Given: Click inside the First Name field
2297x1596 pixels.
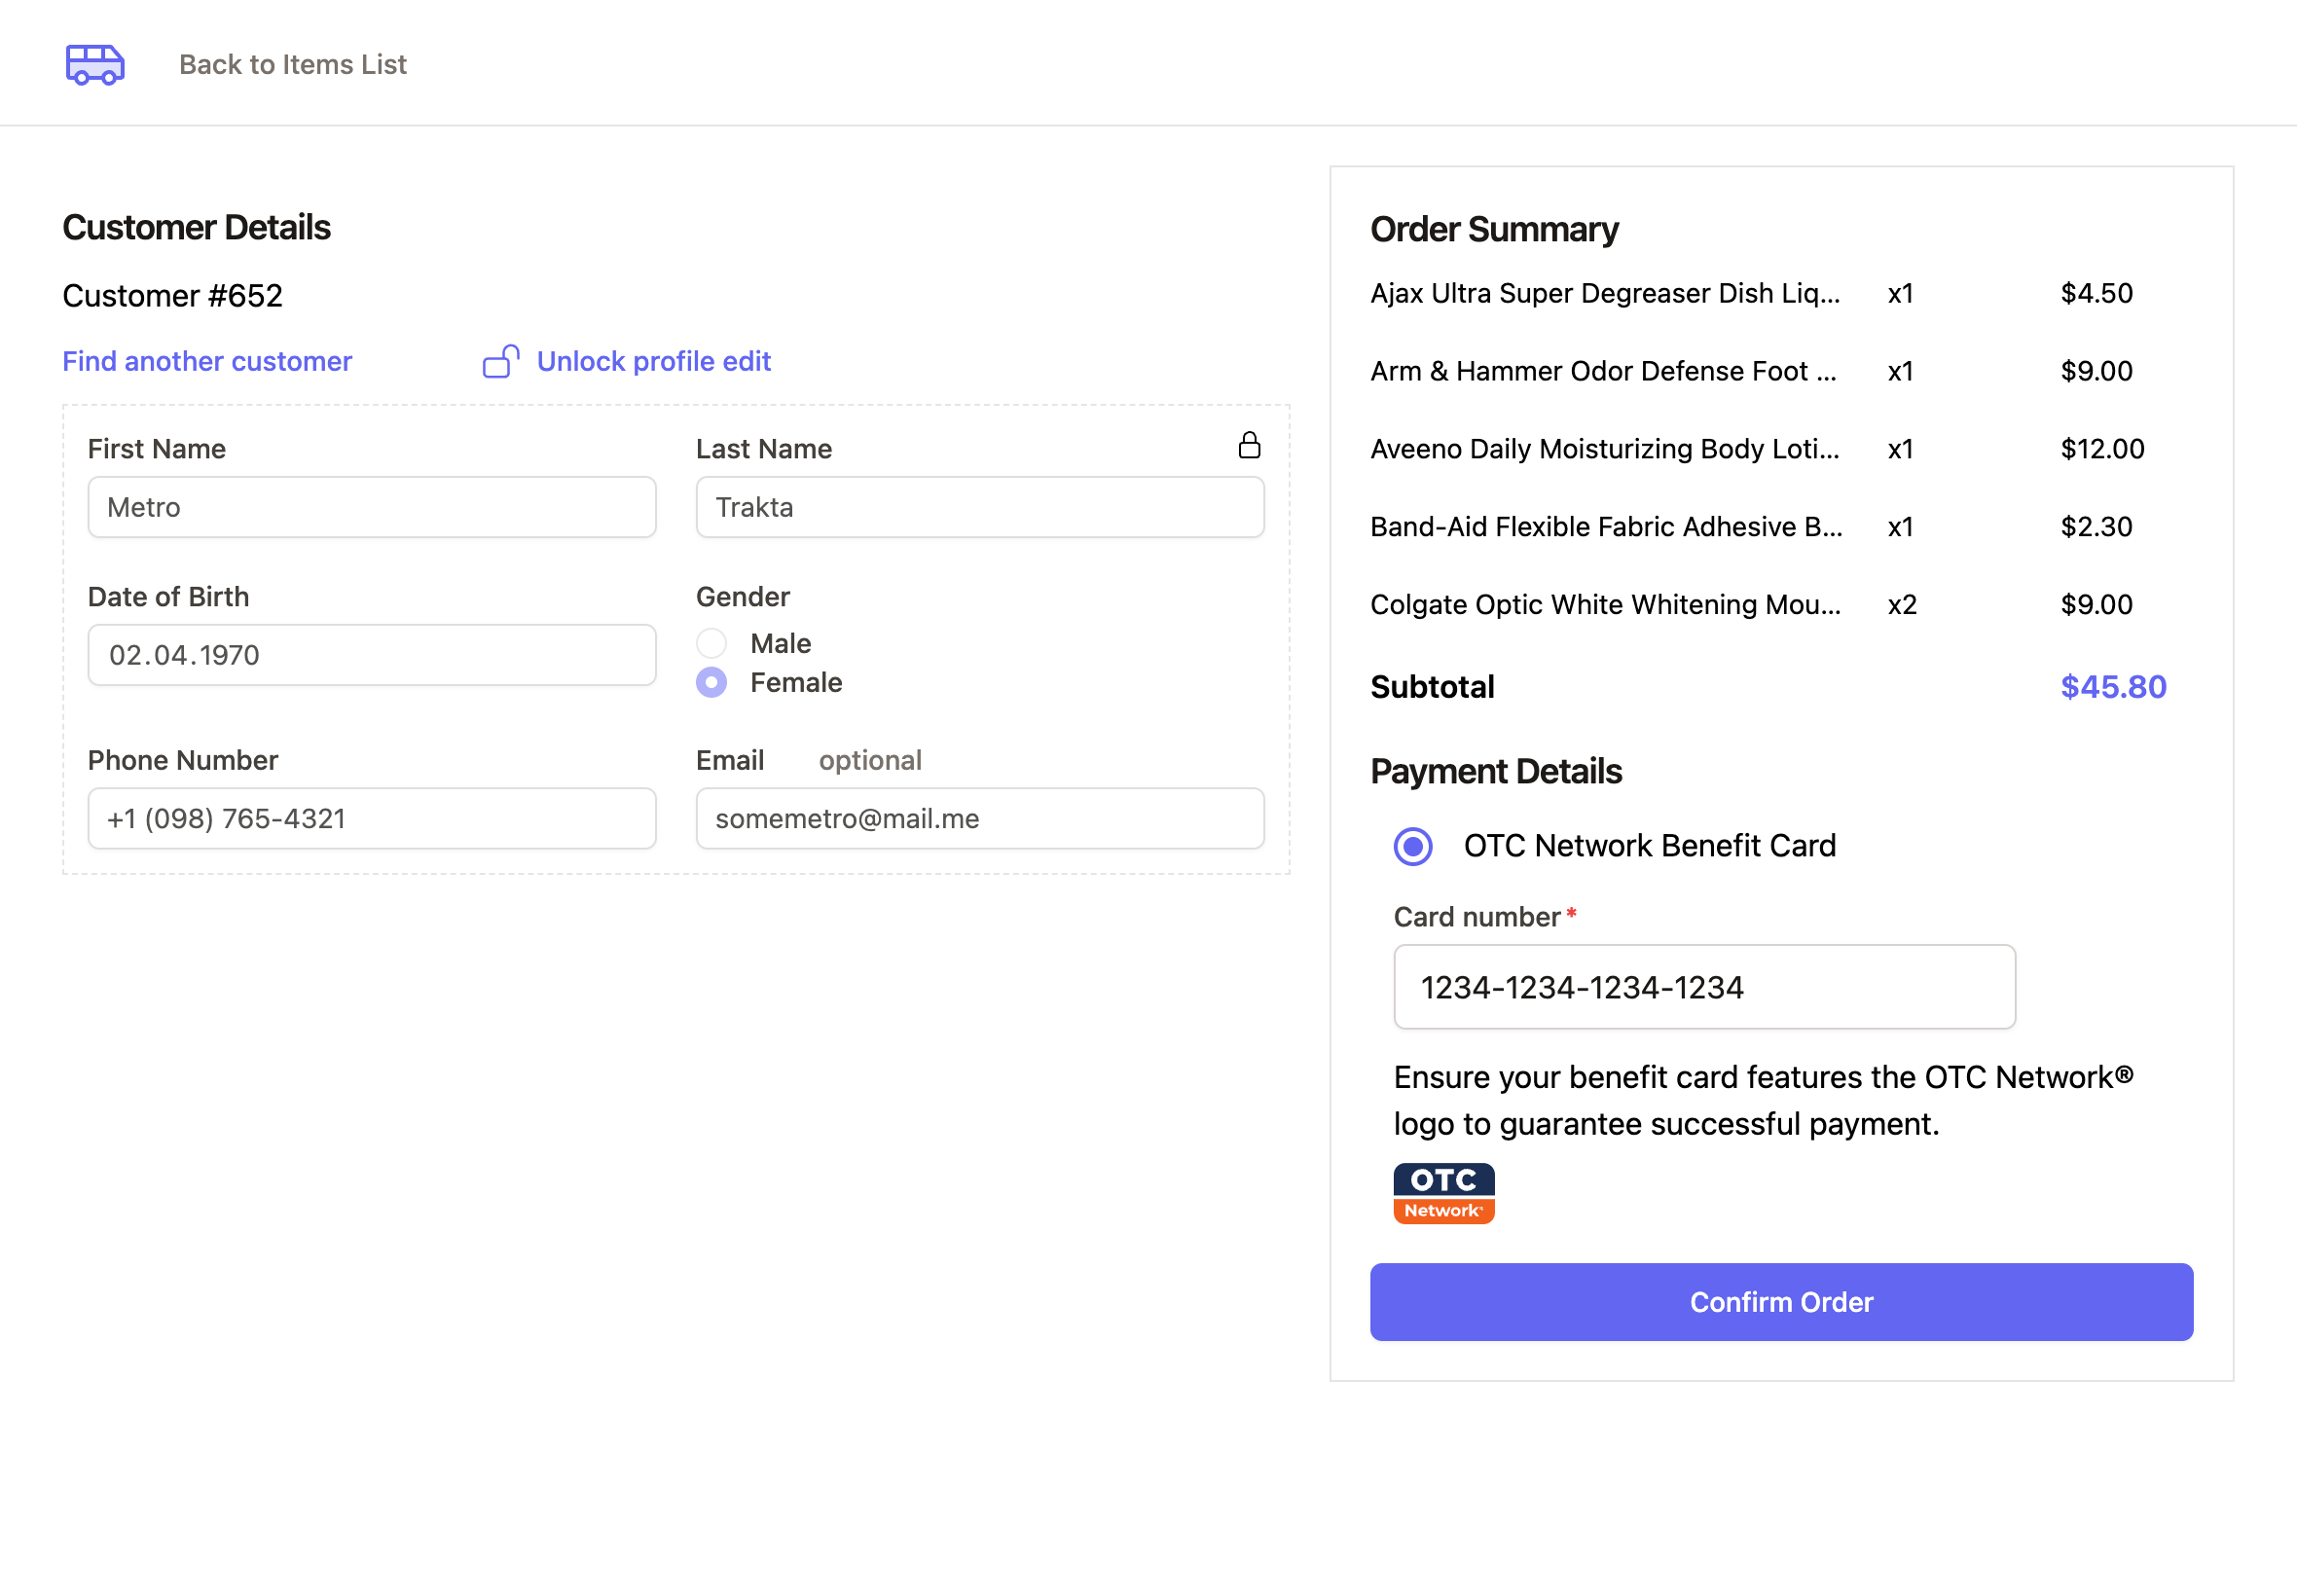Looking at the screenshot, I should tap(371, 507).
